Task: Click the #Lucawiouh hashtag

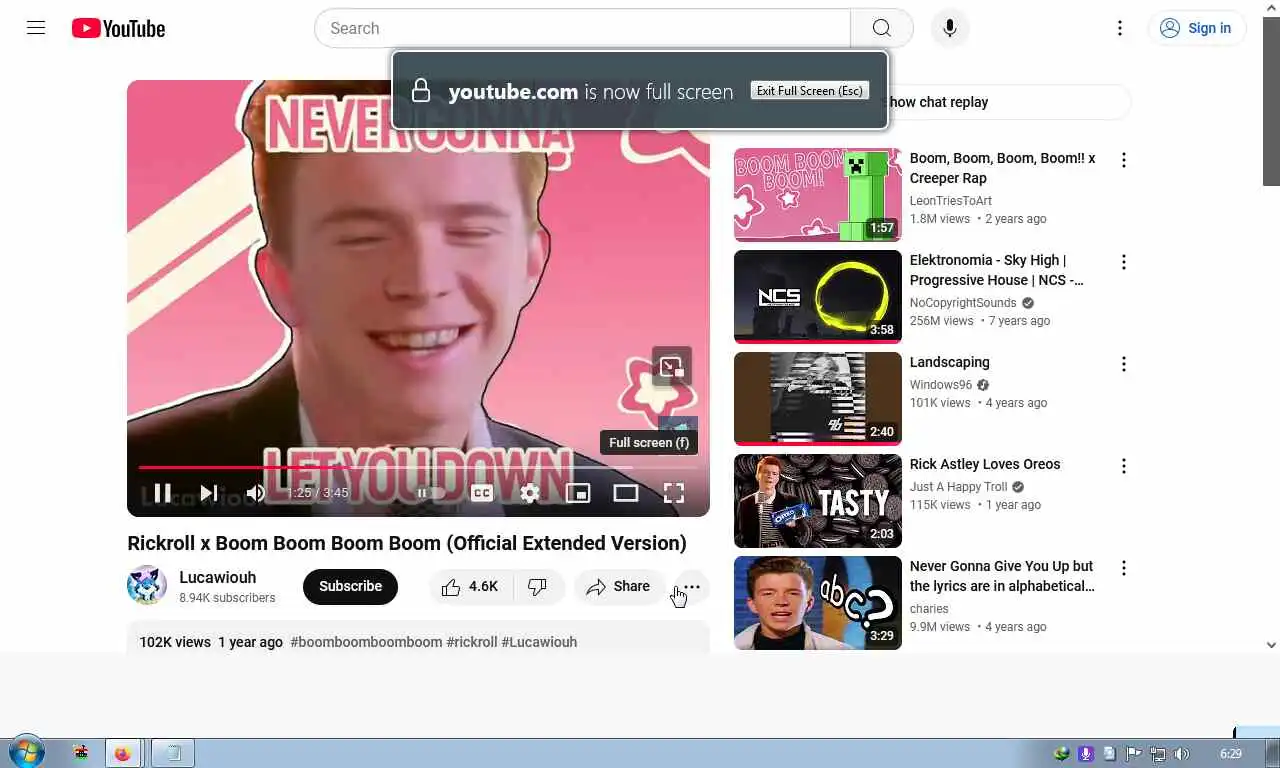Action: 539,642
